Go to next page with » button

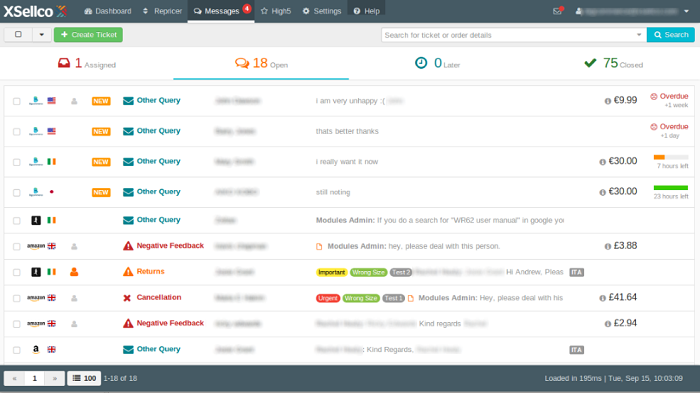click(54, 378)
